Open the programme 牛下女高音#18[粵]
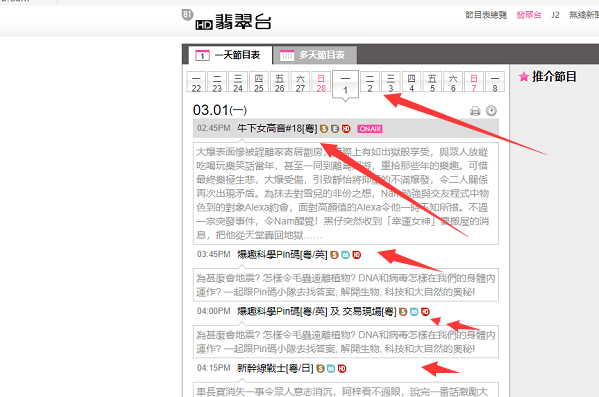 (277, 128)
